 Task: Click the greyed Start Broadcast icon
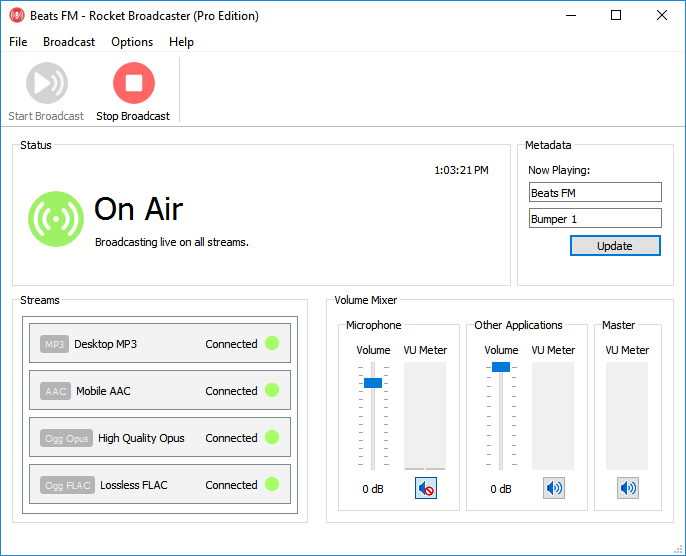pos(46,83)
